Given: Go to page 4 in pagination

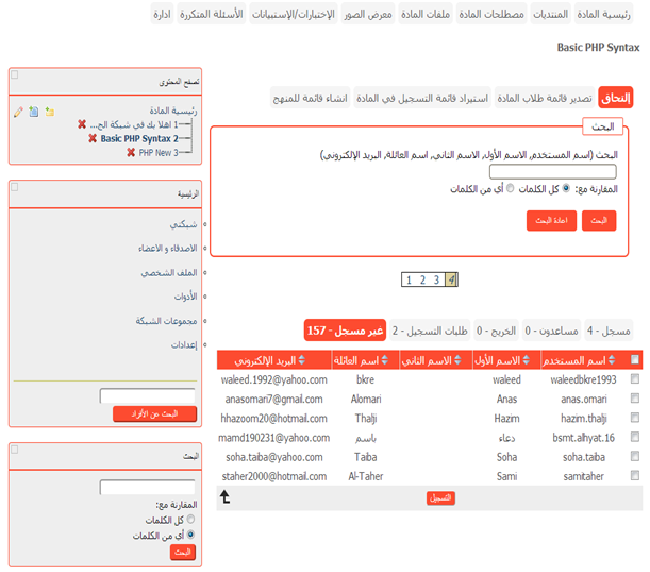Looking at the screenshot, I should tap(451, 280).
